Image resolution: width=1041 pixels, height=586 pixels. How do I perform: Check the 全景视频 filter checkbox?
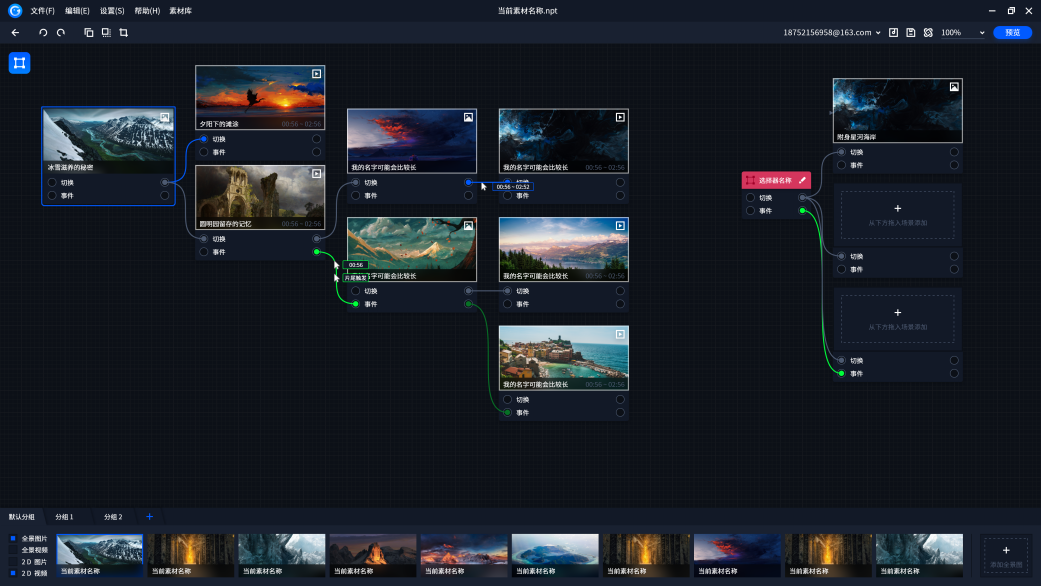(12, 550)
